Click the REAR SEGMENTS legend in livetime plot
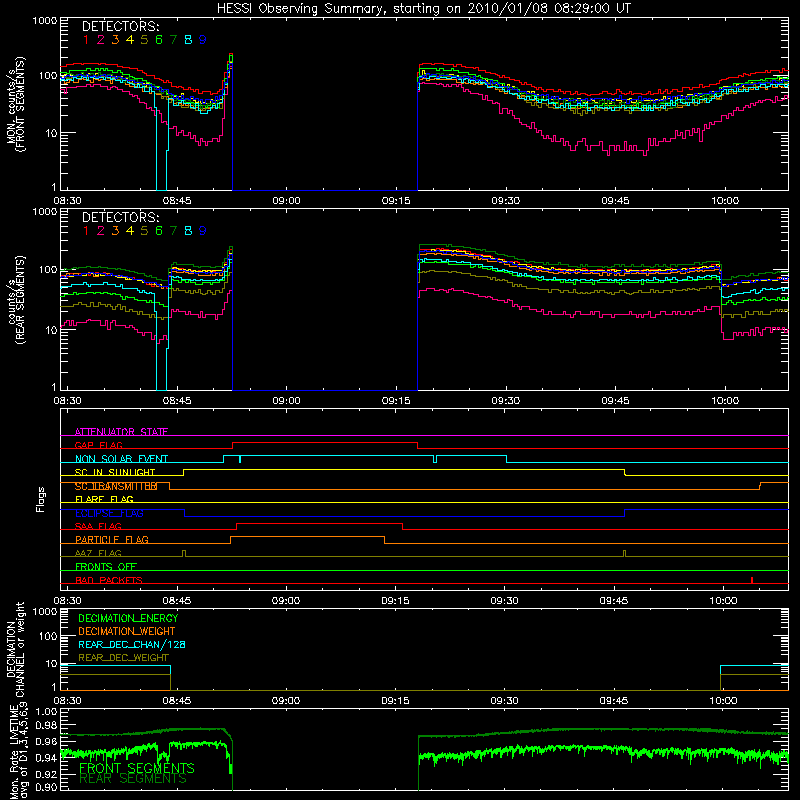The image size is (800, 800). (x=133, y=779)
